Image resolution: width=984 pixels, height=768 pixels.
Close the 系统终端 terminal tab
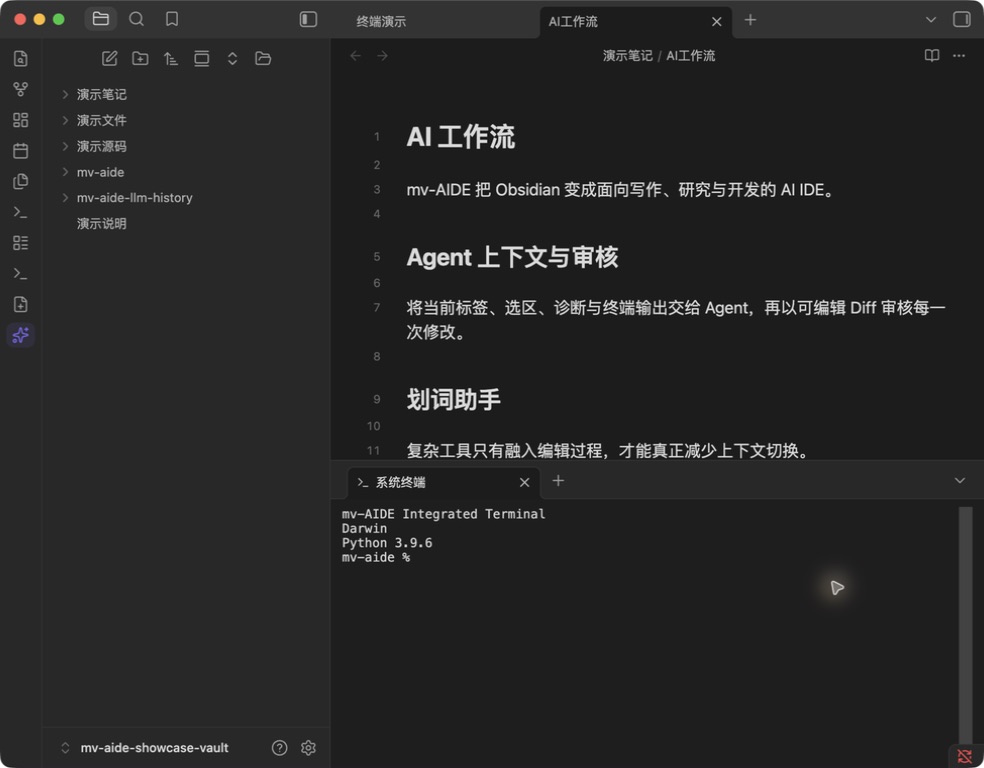coord(525,482)
